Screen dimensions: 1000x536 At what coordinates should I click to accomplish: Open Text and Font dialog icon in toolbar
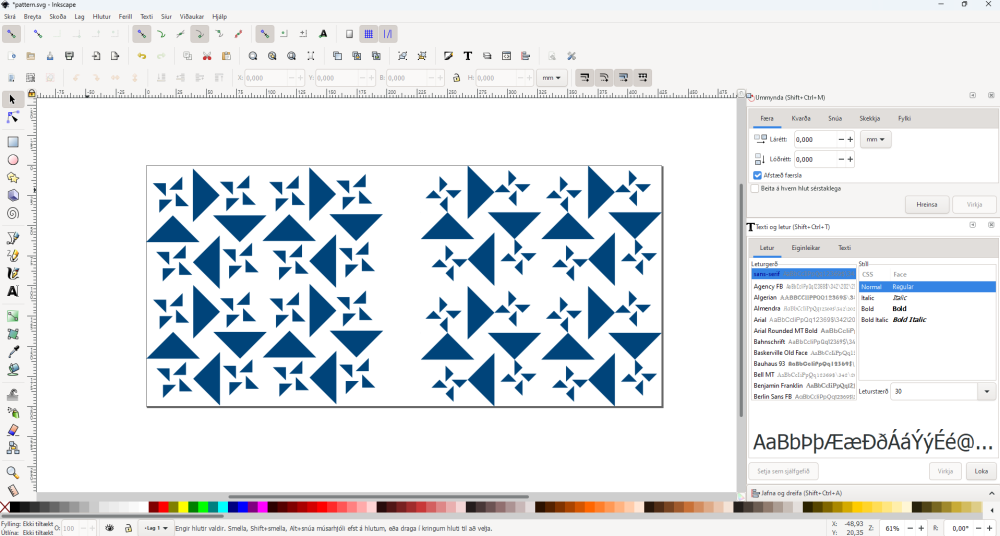click(x=467, y=56)
